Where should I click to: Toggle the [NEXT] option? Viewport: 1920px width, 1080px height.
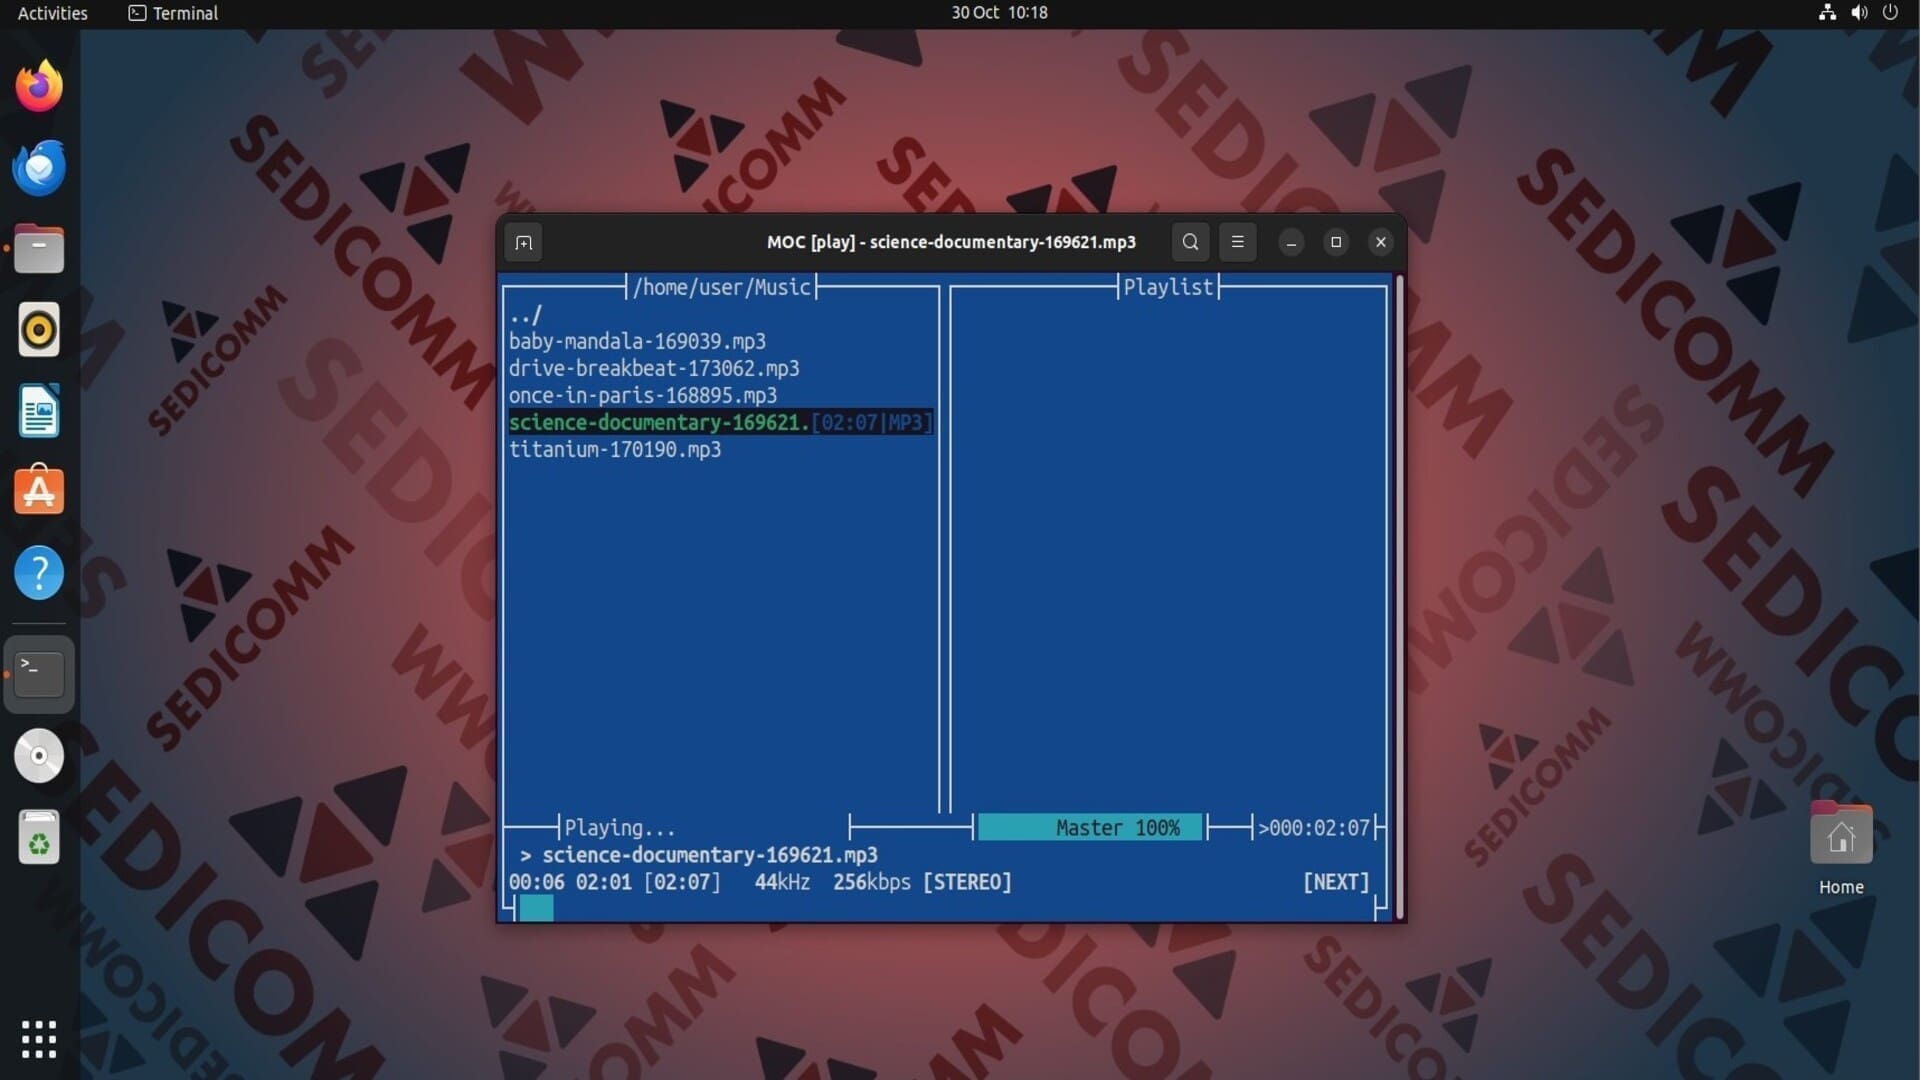point(1336,882)
